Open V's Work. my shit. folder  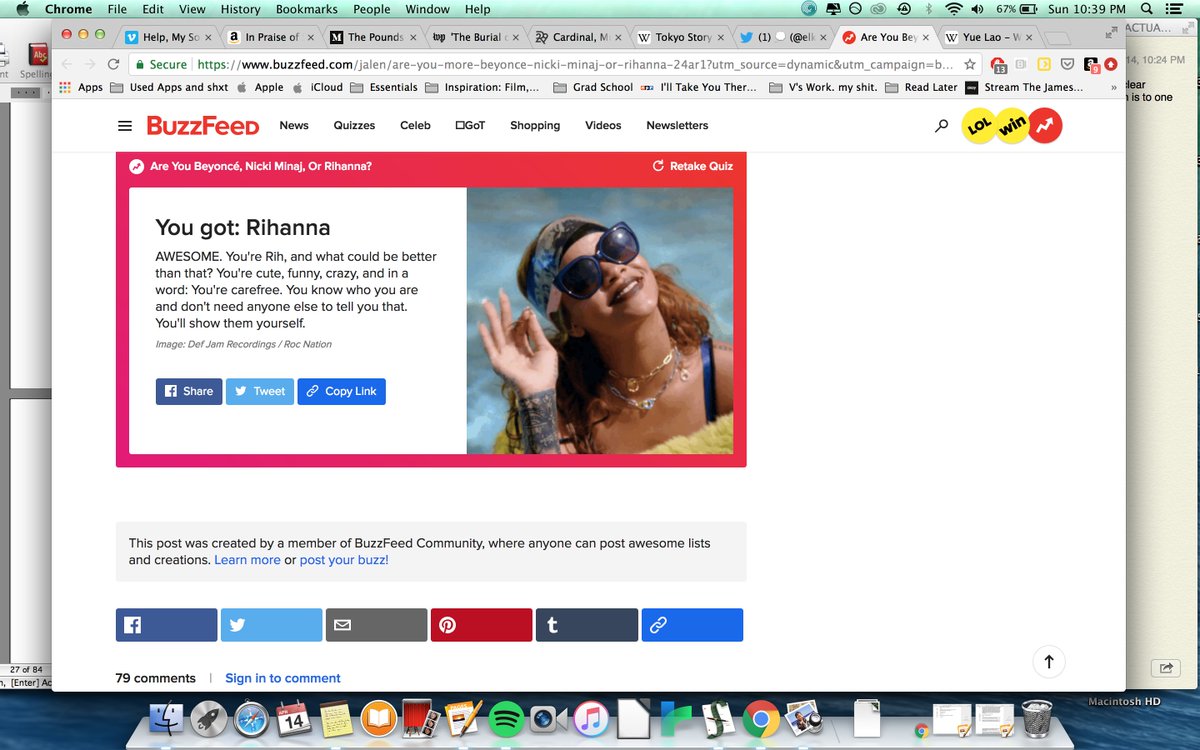click(x=823, y=87)
